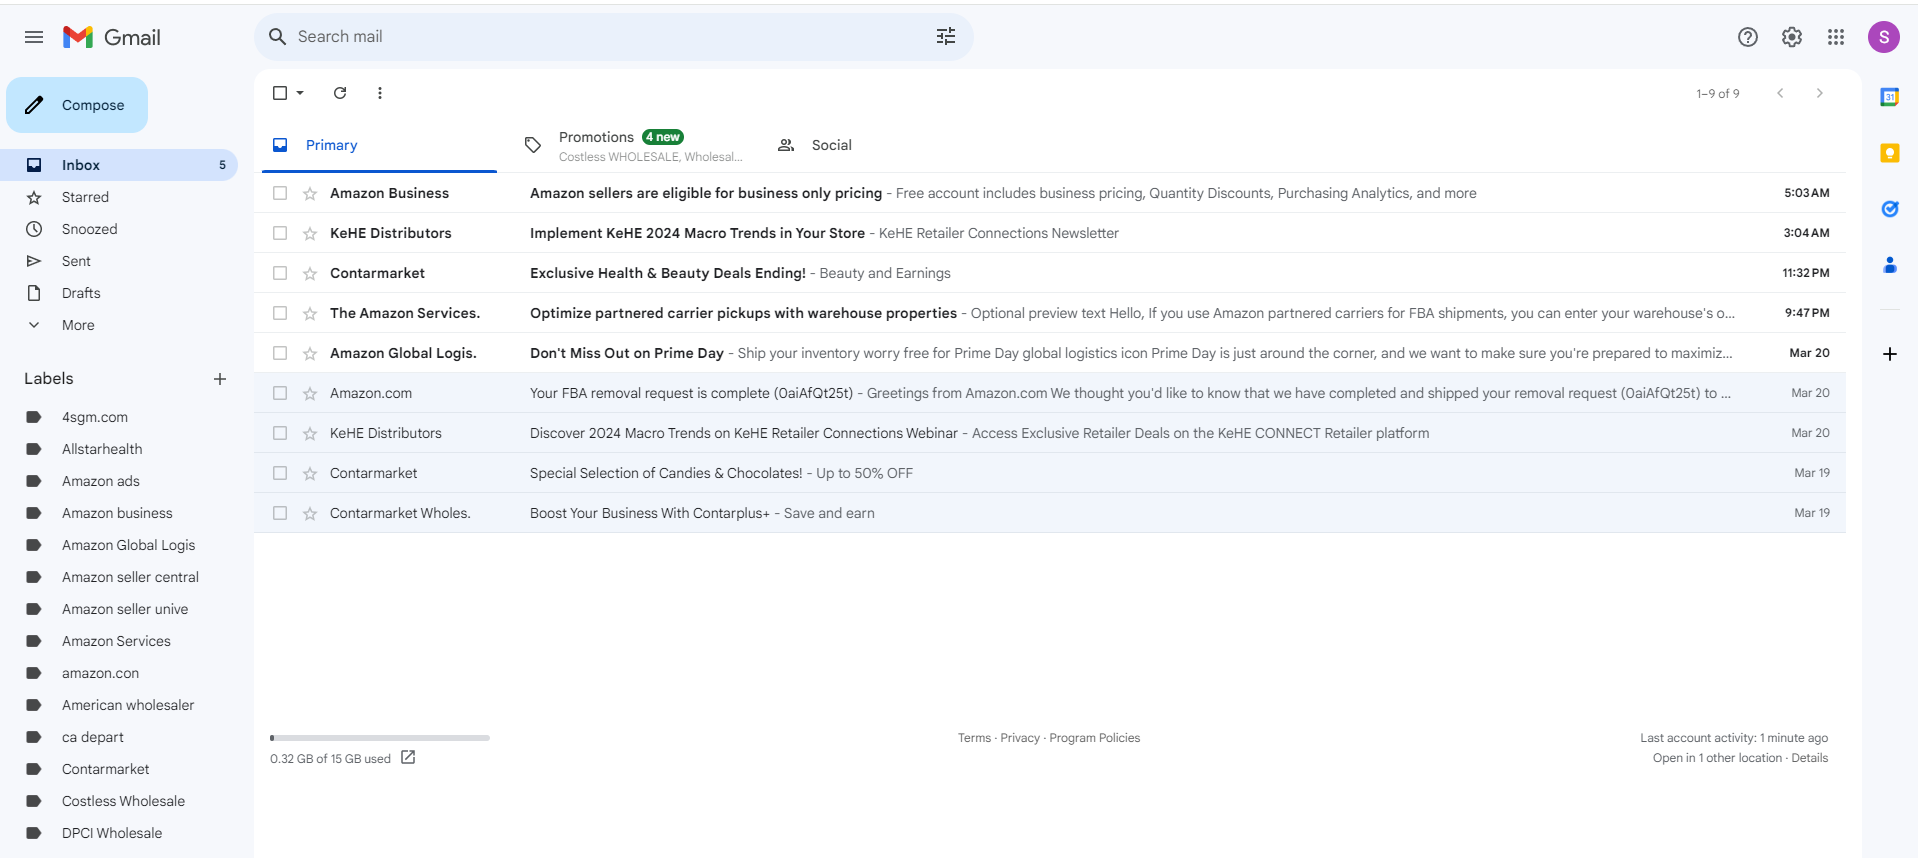
Task: Tick the Special Selection of Candies checkbox
Action: [280, 473]
